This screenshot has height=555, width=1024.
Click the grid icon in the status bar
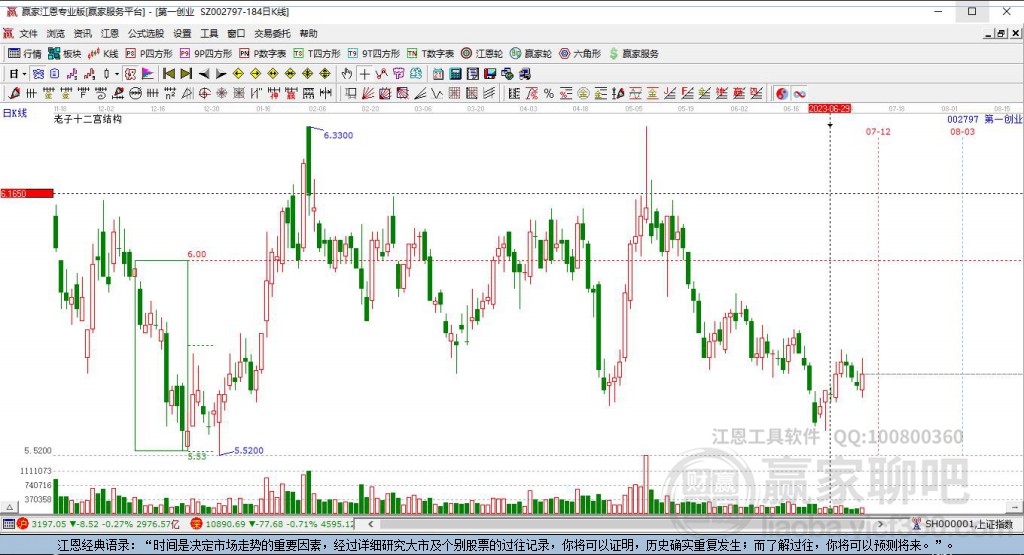click(8, 524)
